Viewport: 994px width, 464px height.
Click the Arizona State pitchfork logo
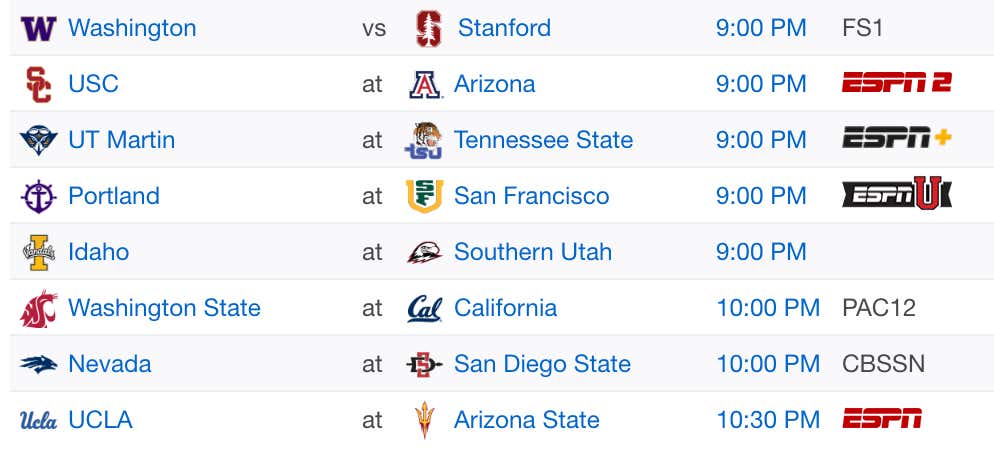pyautogui.click(x=425, y=420)
